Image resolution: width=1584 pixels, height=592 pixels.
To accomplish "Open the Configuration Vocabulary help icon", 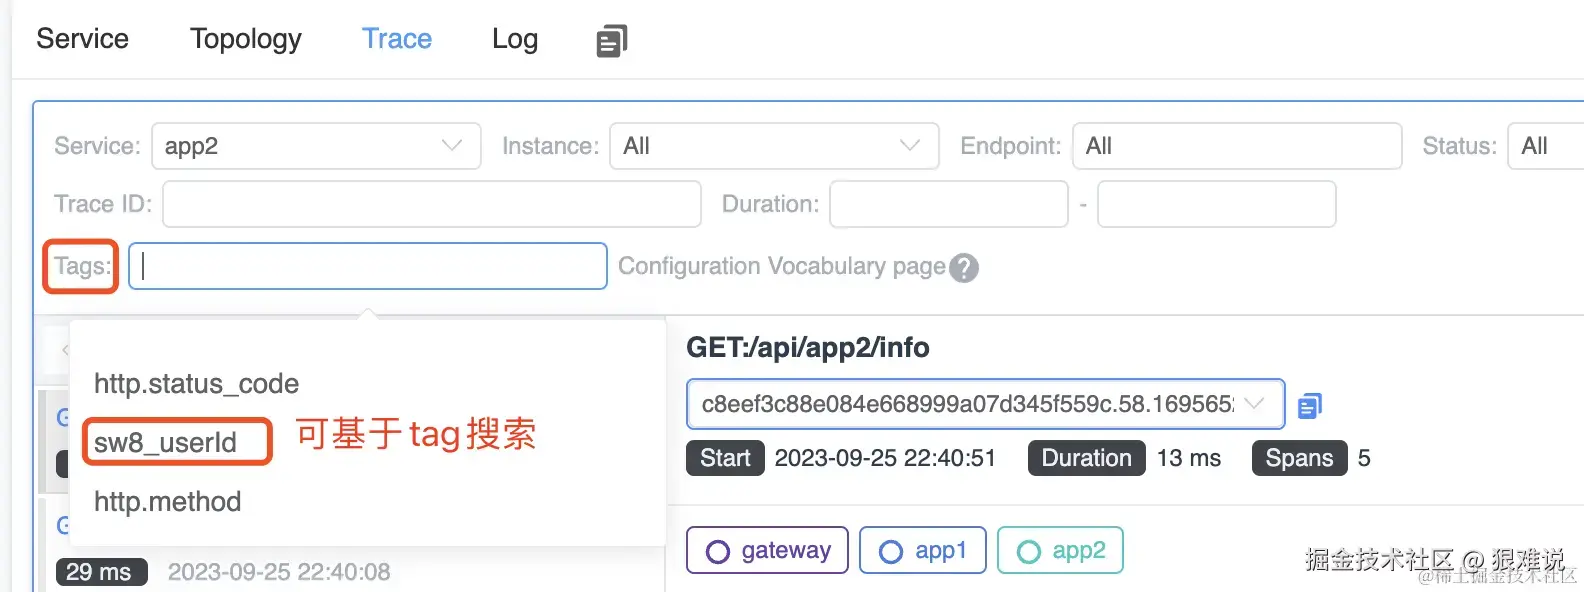I will pos(964,268).
